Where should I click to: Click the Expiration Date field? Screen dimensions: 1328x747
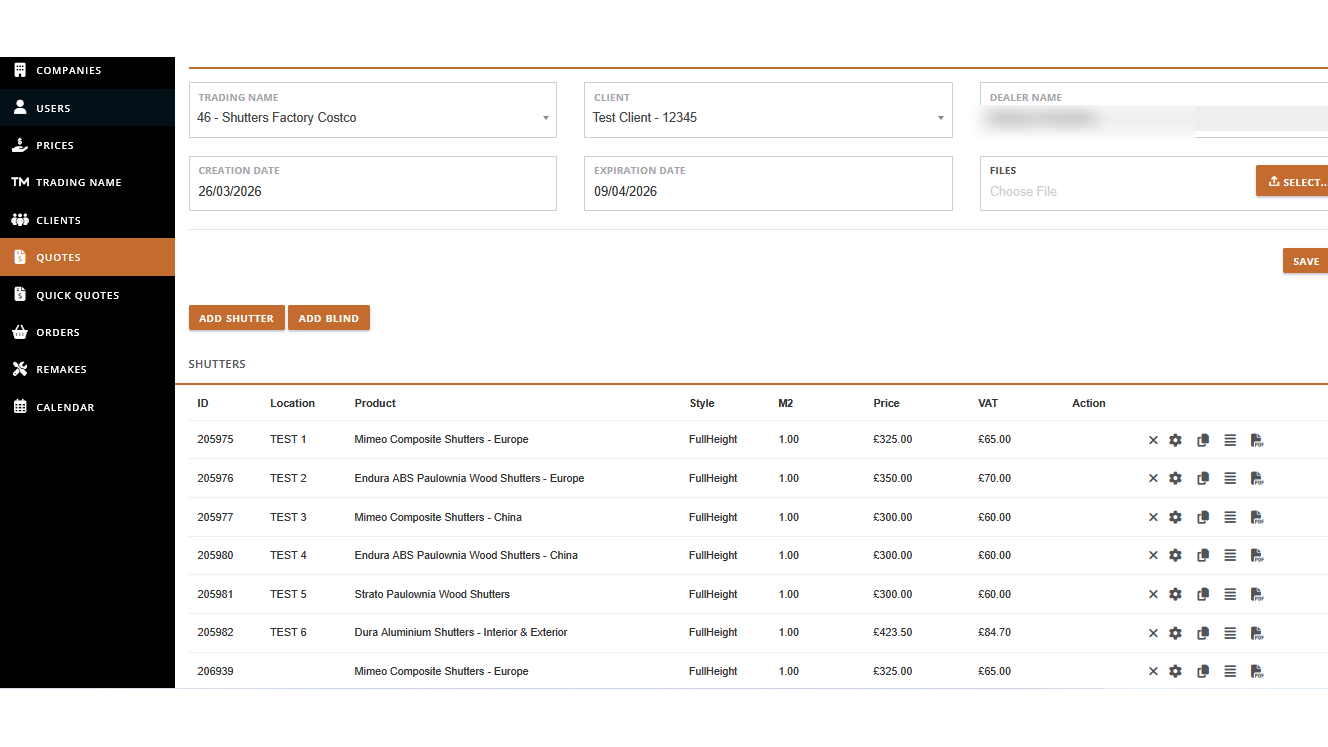(x=768, y=183)
